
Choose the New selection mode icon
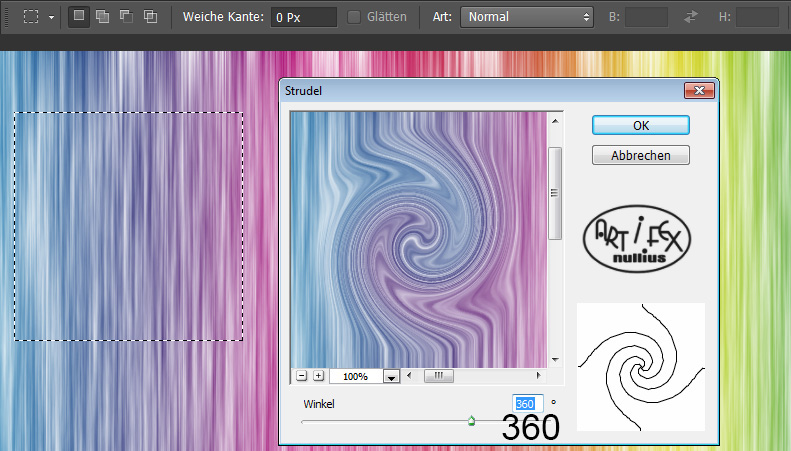tap(79, 16)
